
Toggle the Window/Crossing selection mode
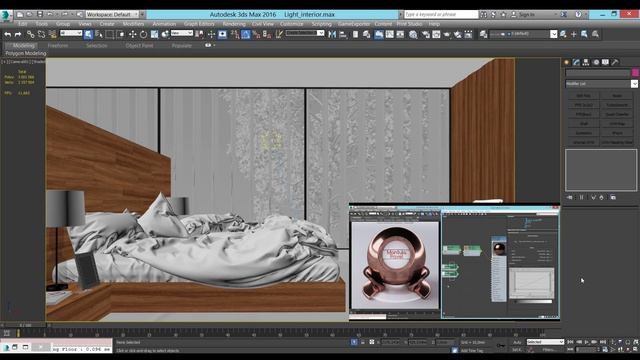[x=120, y=35]
